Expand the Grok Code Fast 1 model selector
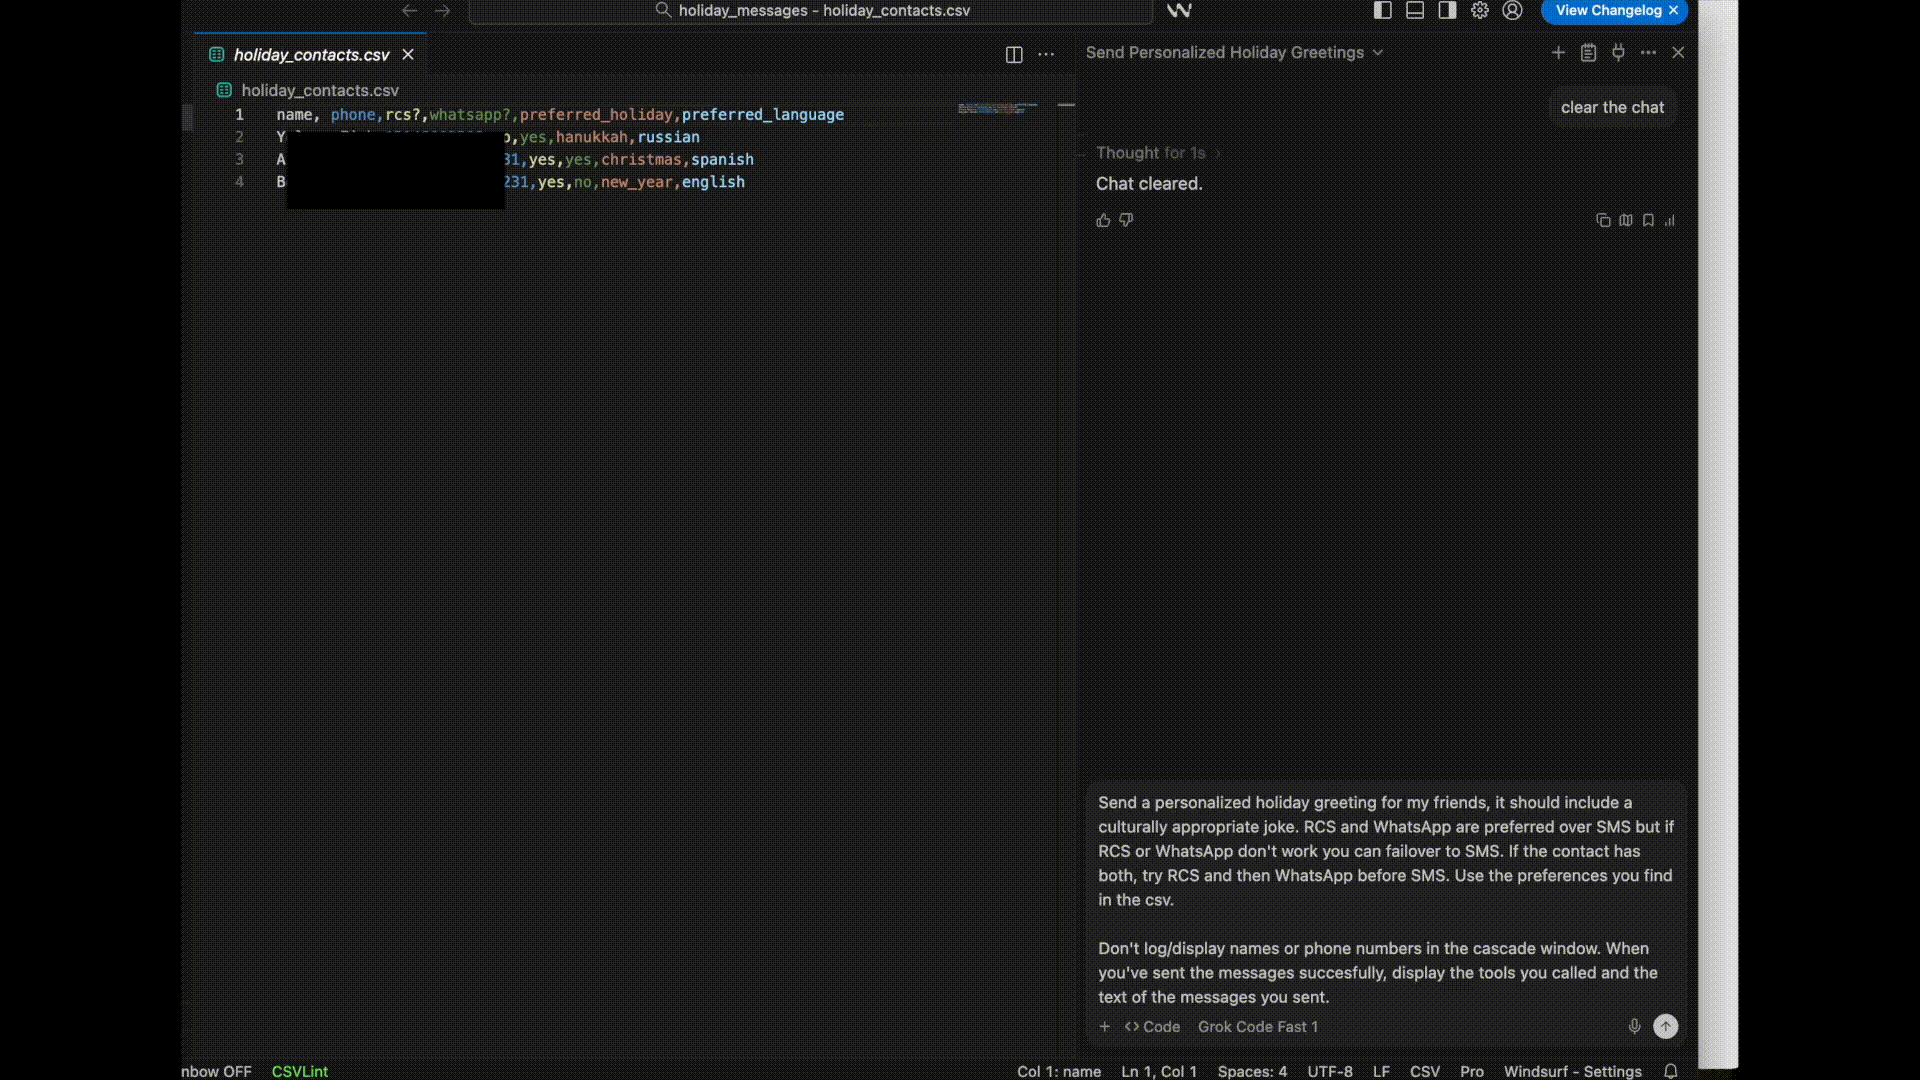This screenshot has width=1920, height=1080. (1258, 1027)
